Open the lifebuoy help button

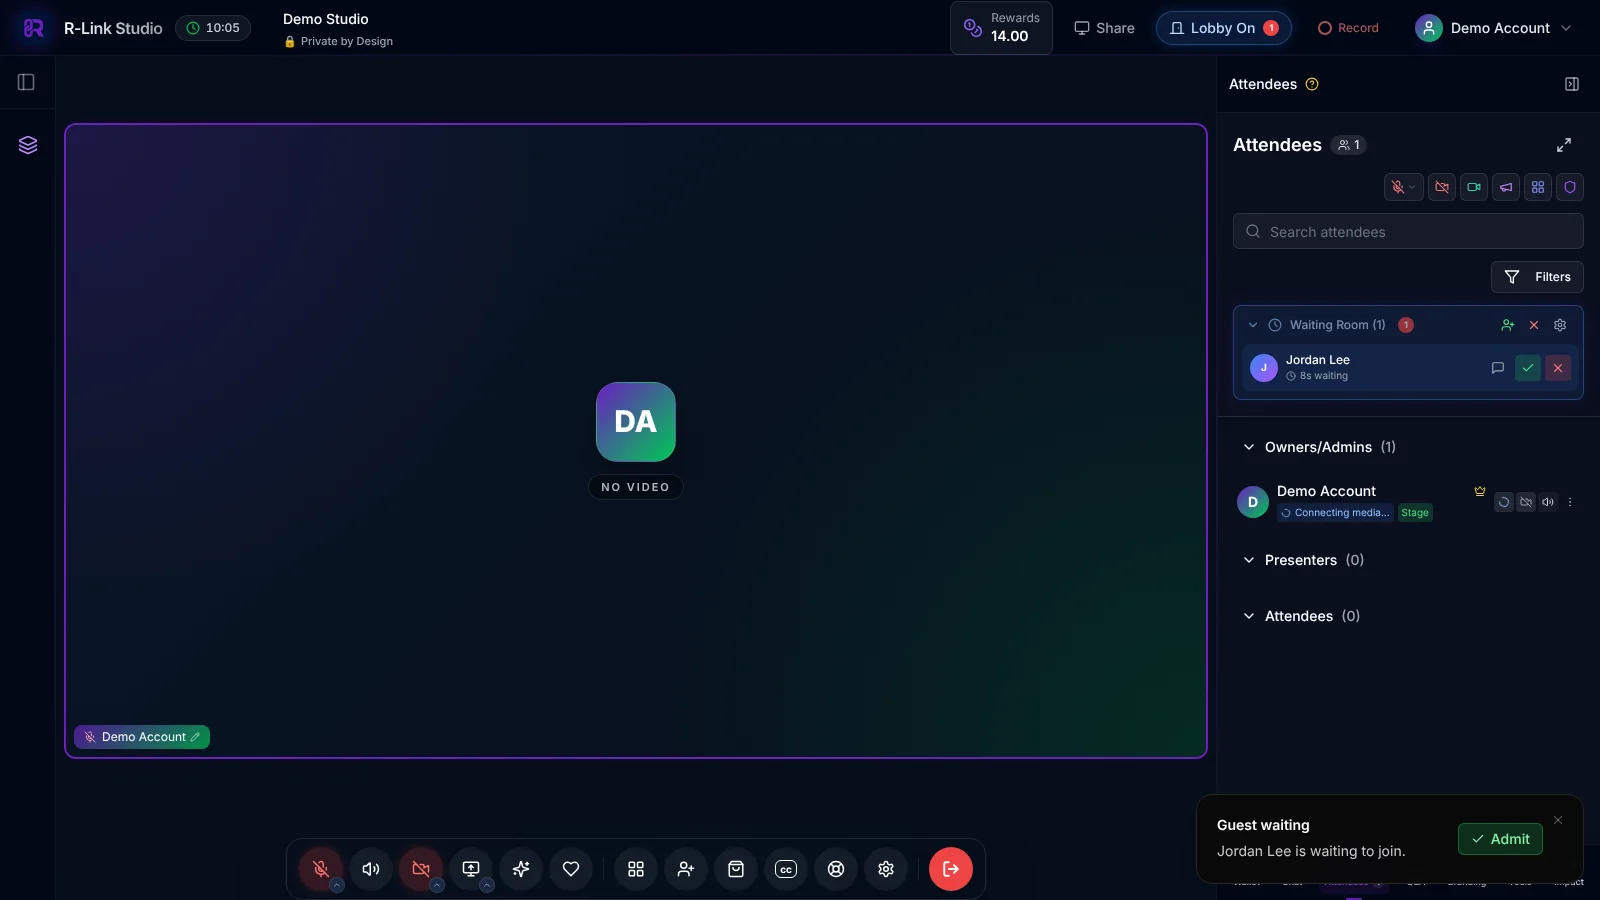pyautogui.click(x=836, y=869)
